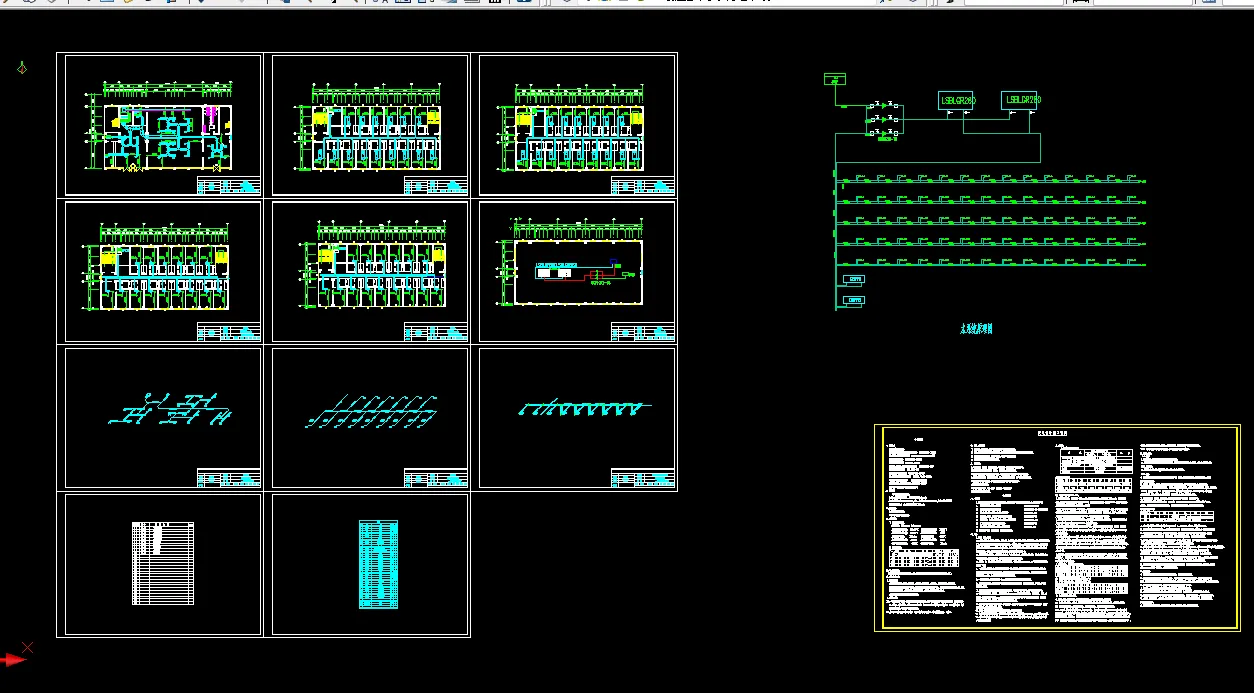Click the horizontal axonometric pipe run in third row

click(584, 408)
